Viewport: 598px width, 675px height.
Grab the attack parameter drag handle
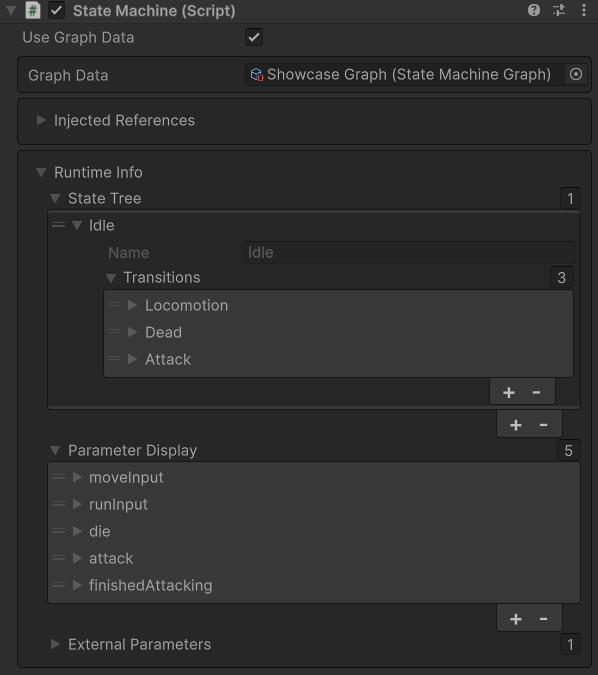58,557
